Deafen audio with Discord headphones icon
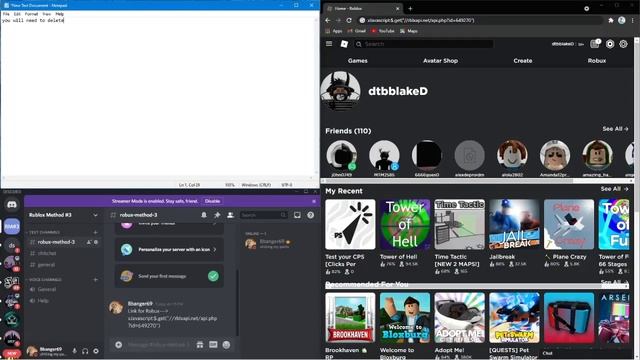 coord(85,351)
